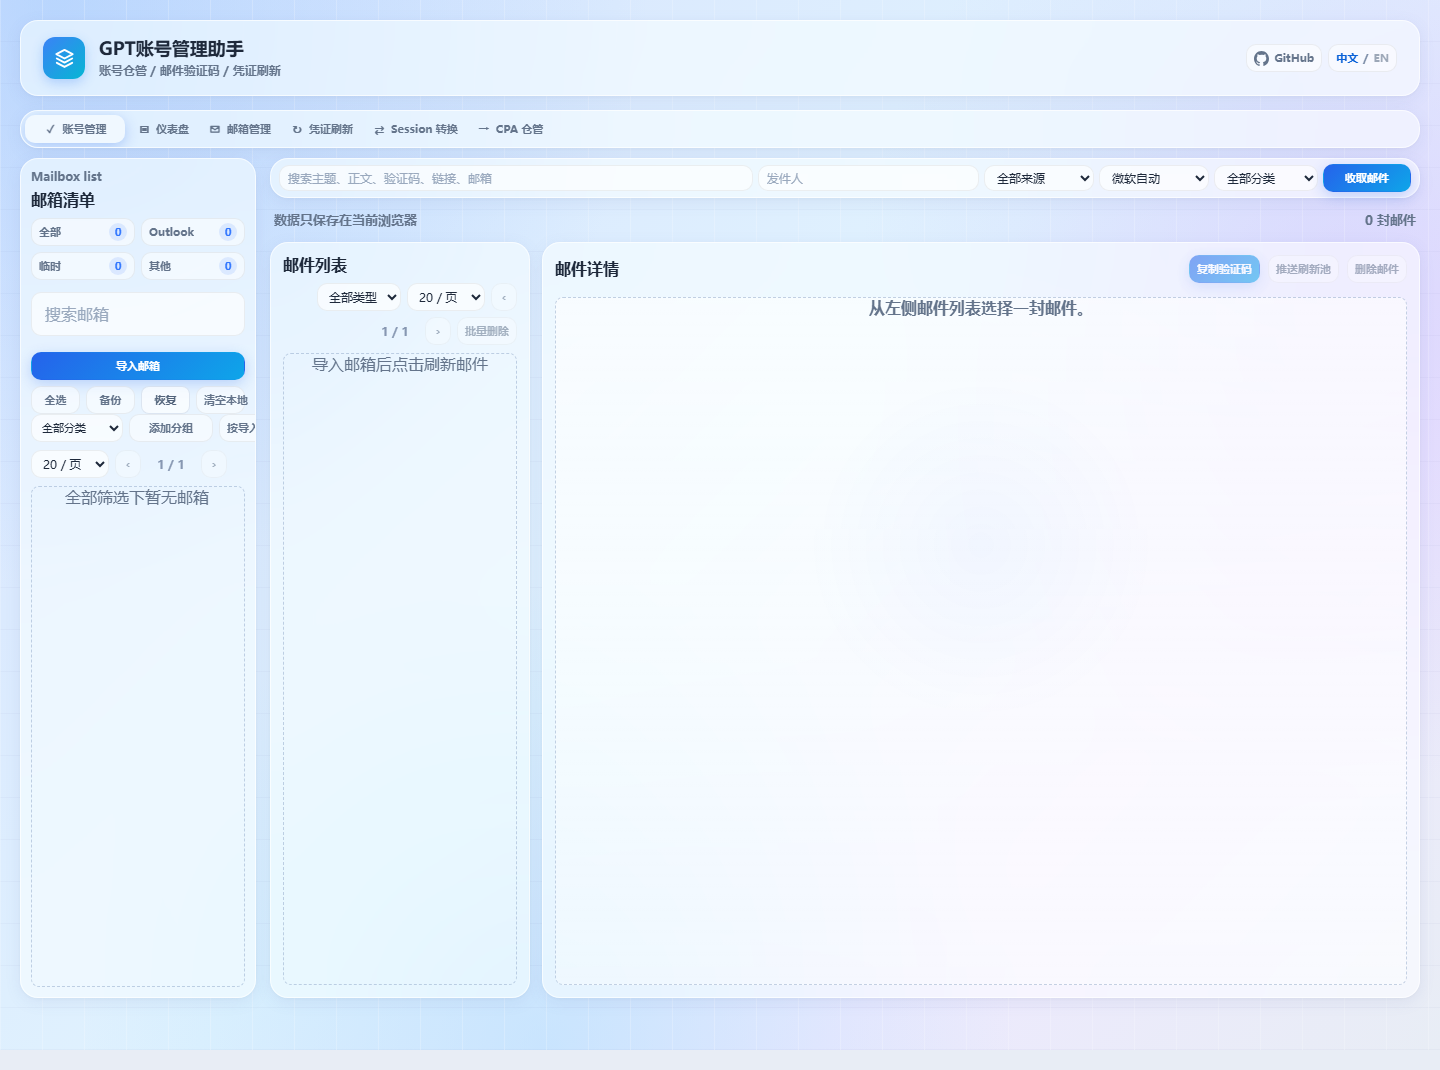Click the 邮件详情 heading

pyautogui.click(x=587, y=269)
